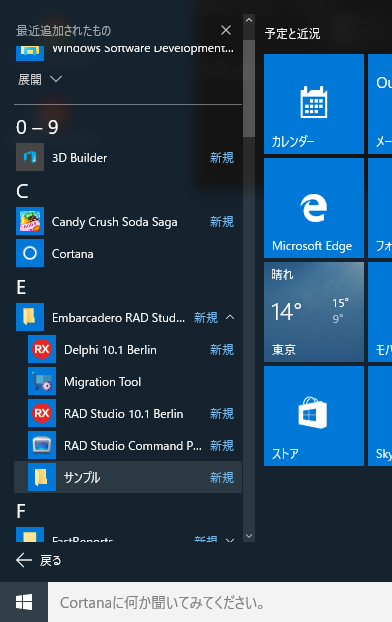The image size is (392, 622).
Task: Jump to the 0 – 9 letter index
Action: (x=37, y=127)
